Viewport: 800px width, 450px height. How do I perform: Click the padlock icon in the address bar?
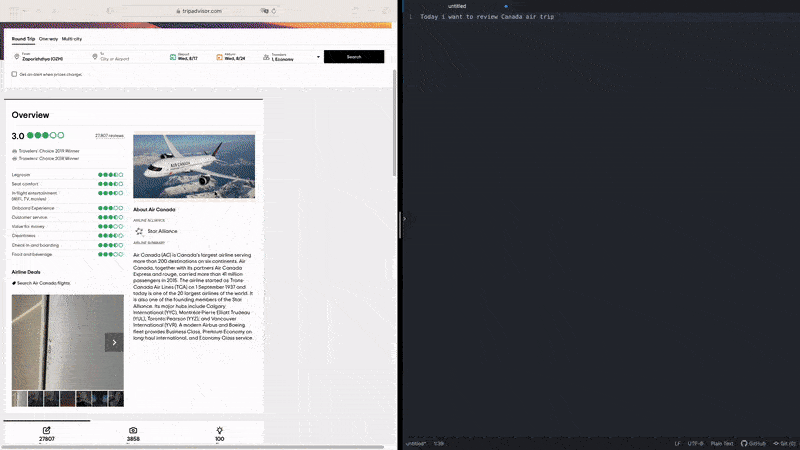pos(178,11)
